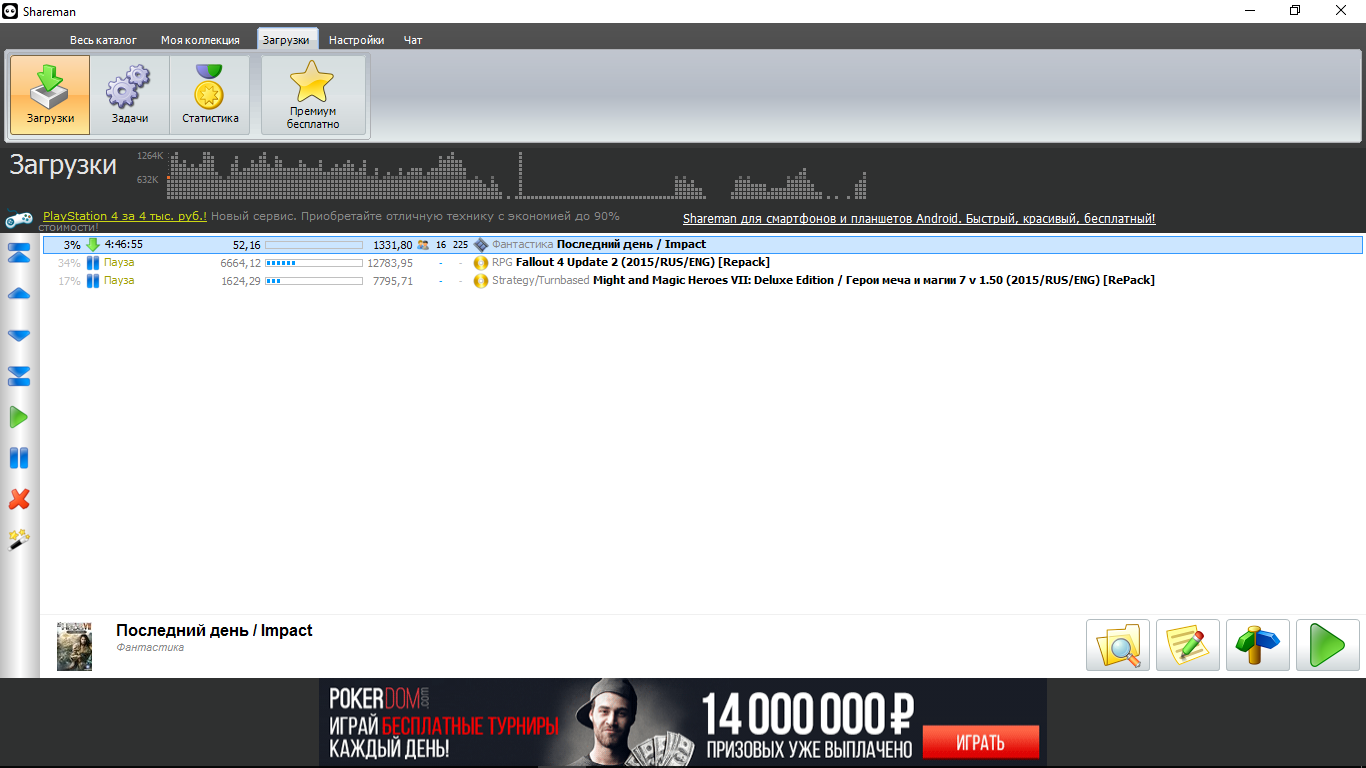Move download to top of queue
This screenshot has width=1366, height=768.
coord(19,252)
